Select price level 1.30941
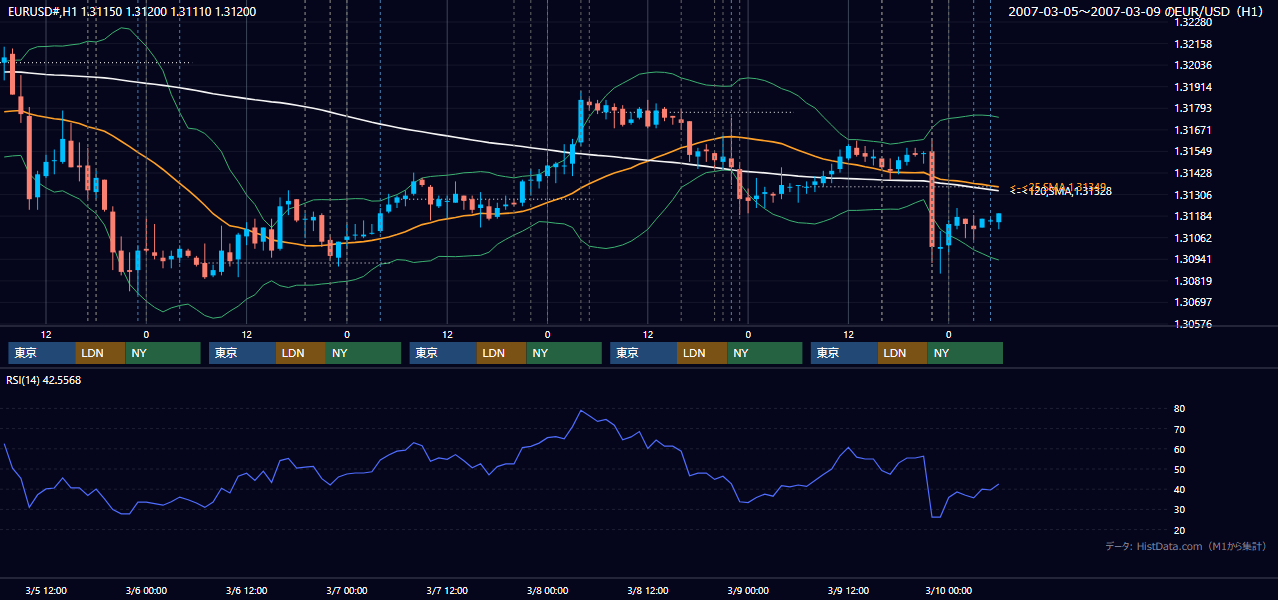This screenshot has width=1278, height=600. 1193,259
